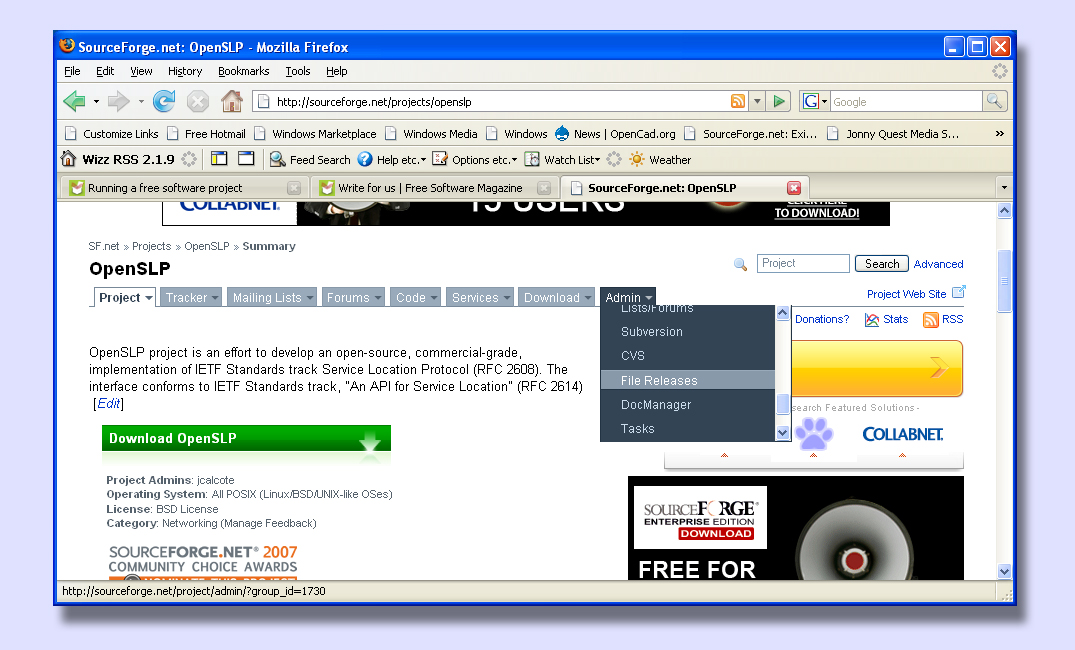Click the Wizz RSS window layout icon

coord(246,158)
